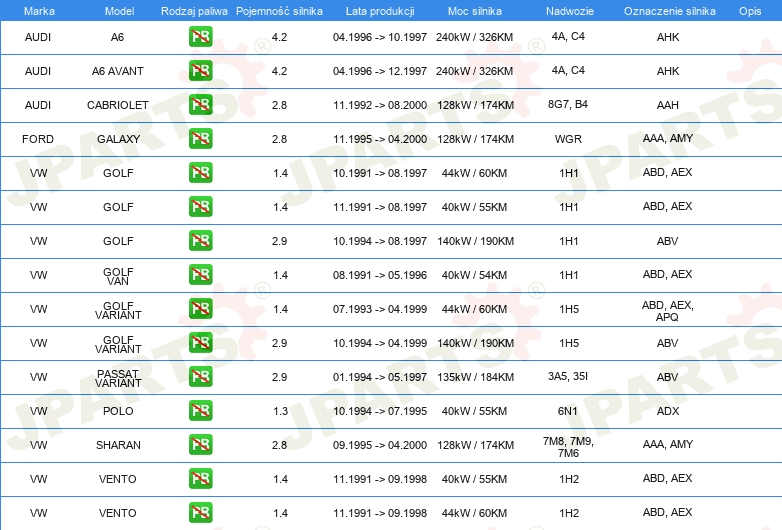Image resolution: width=782 pixels, height=530 pixels.
Task: Click the petrol fuel icon in the GOLF VAN row
Action: point(200,275)
